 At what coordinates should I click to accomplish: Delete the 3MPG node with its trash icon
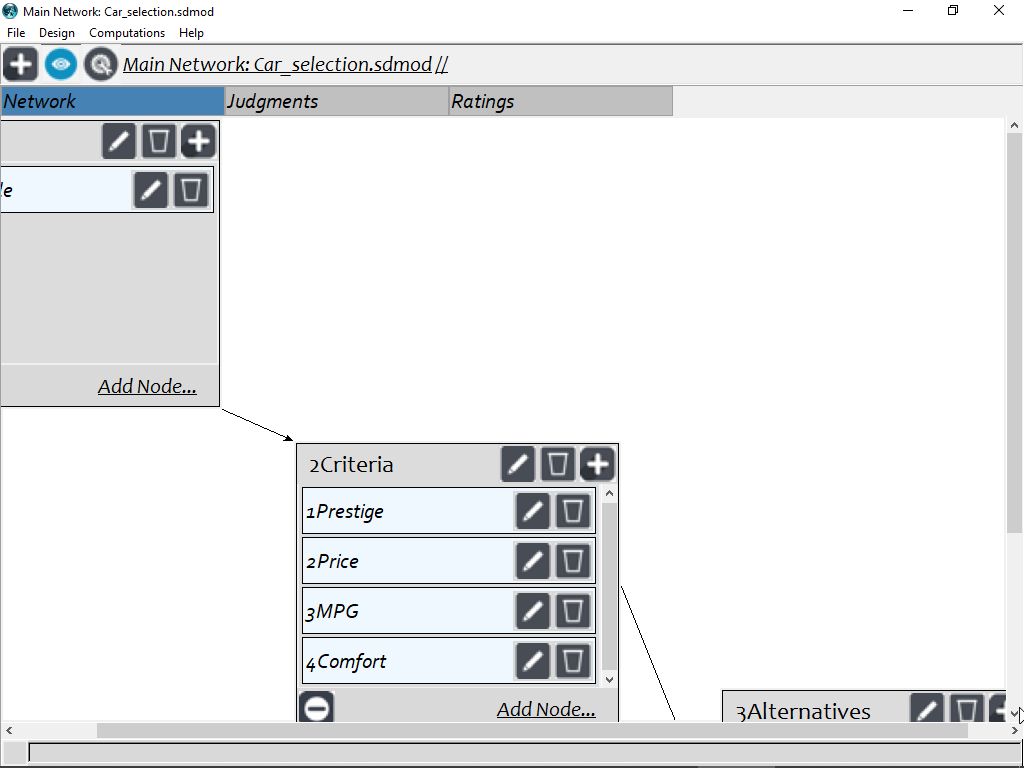pyautogui.click(x=572, y=610)
